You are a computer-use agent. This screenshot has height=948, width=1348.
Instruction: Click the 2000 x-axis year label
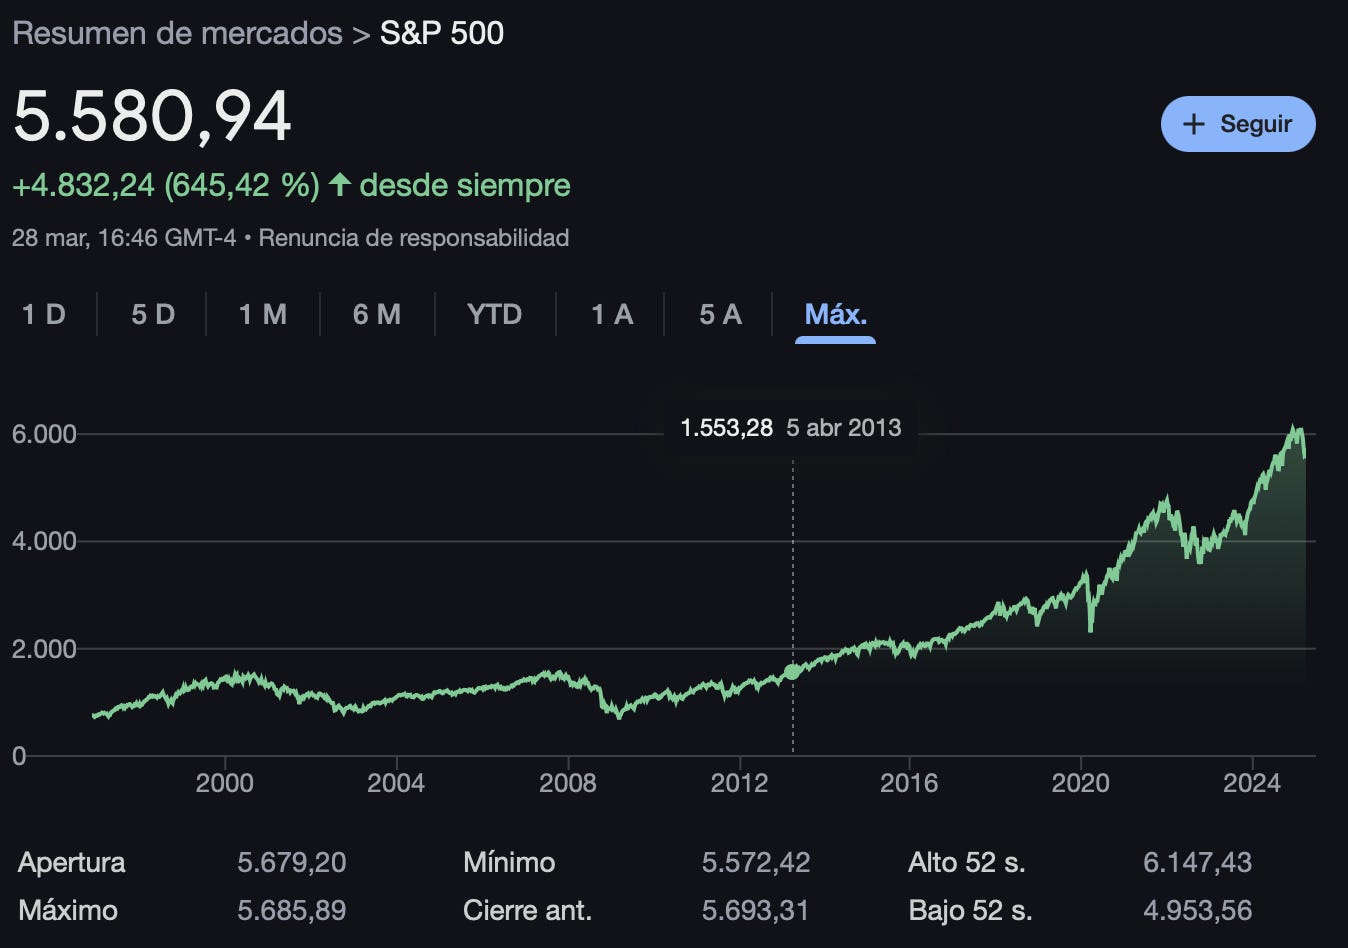point(225,783)
